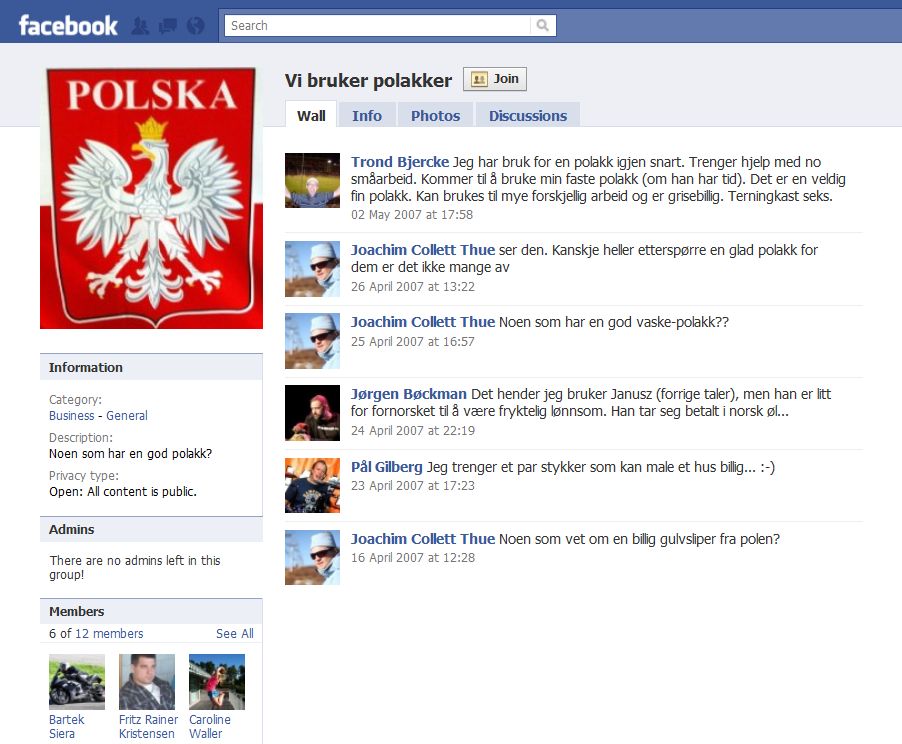Open the Polska group profile image

[151, 197]
